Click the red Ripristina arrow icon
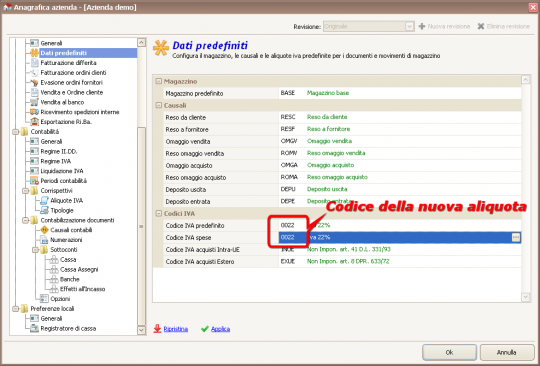The width and height of the screenshot is (540, 366). click(157, 329)
